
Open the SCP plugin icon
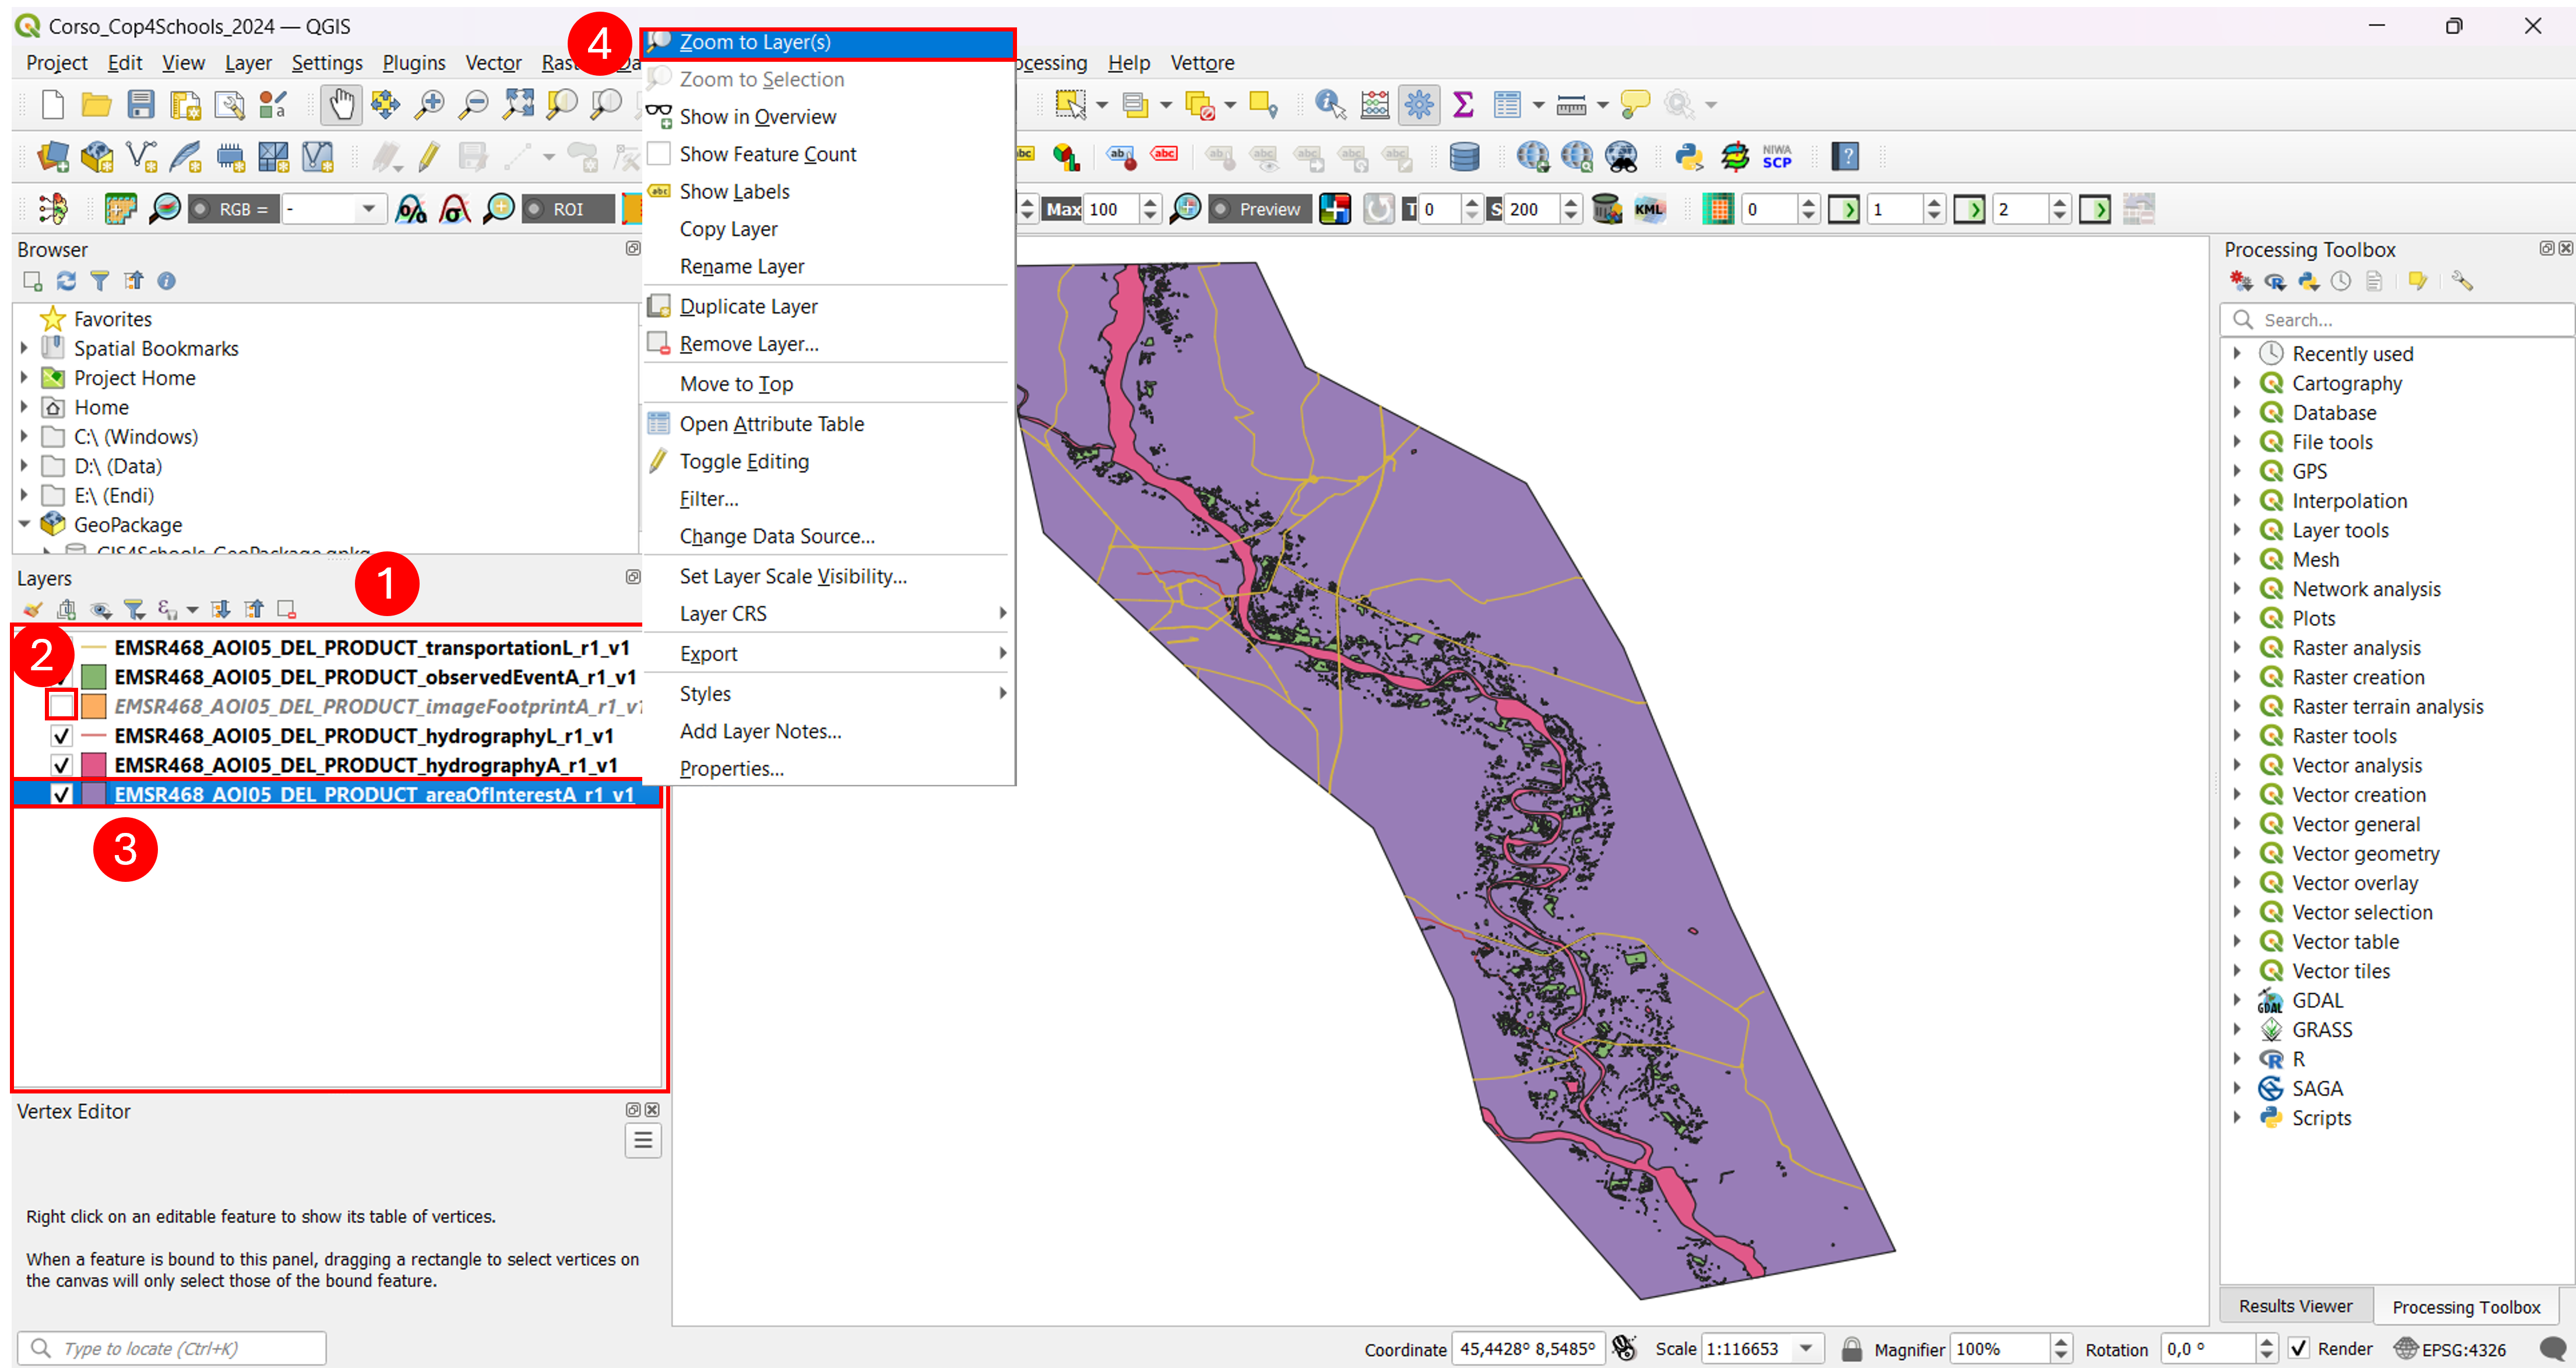pos(1777,157)
